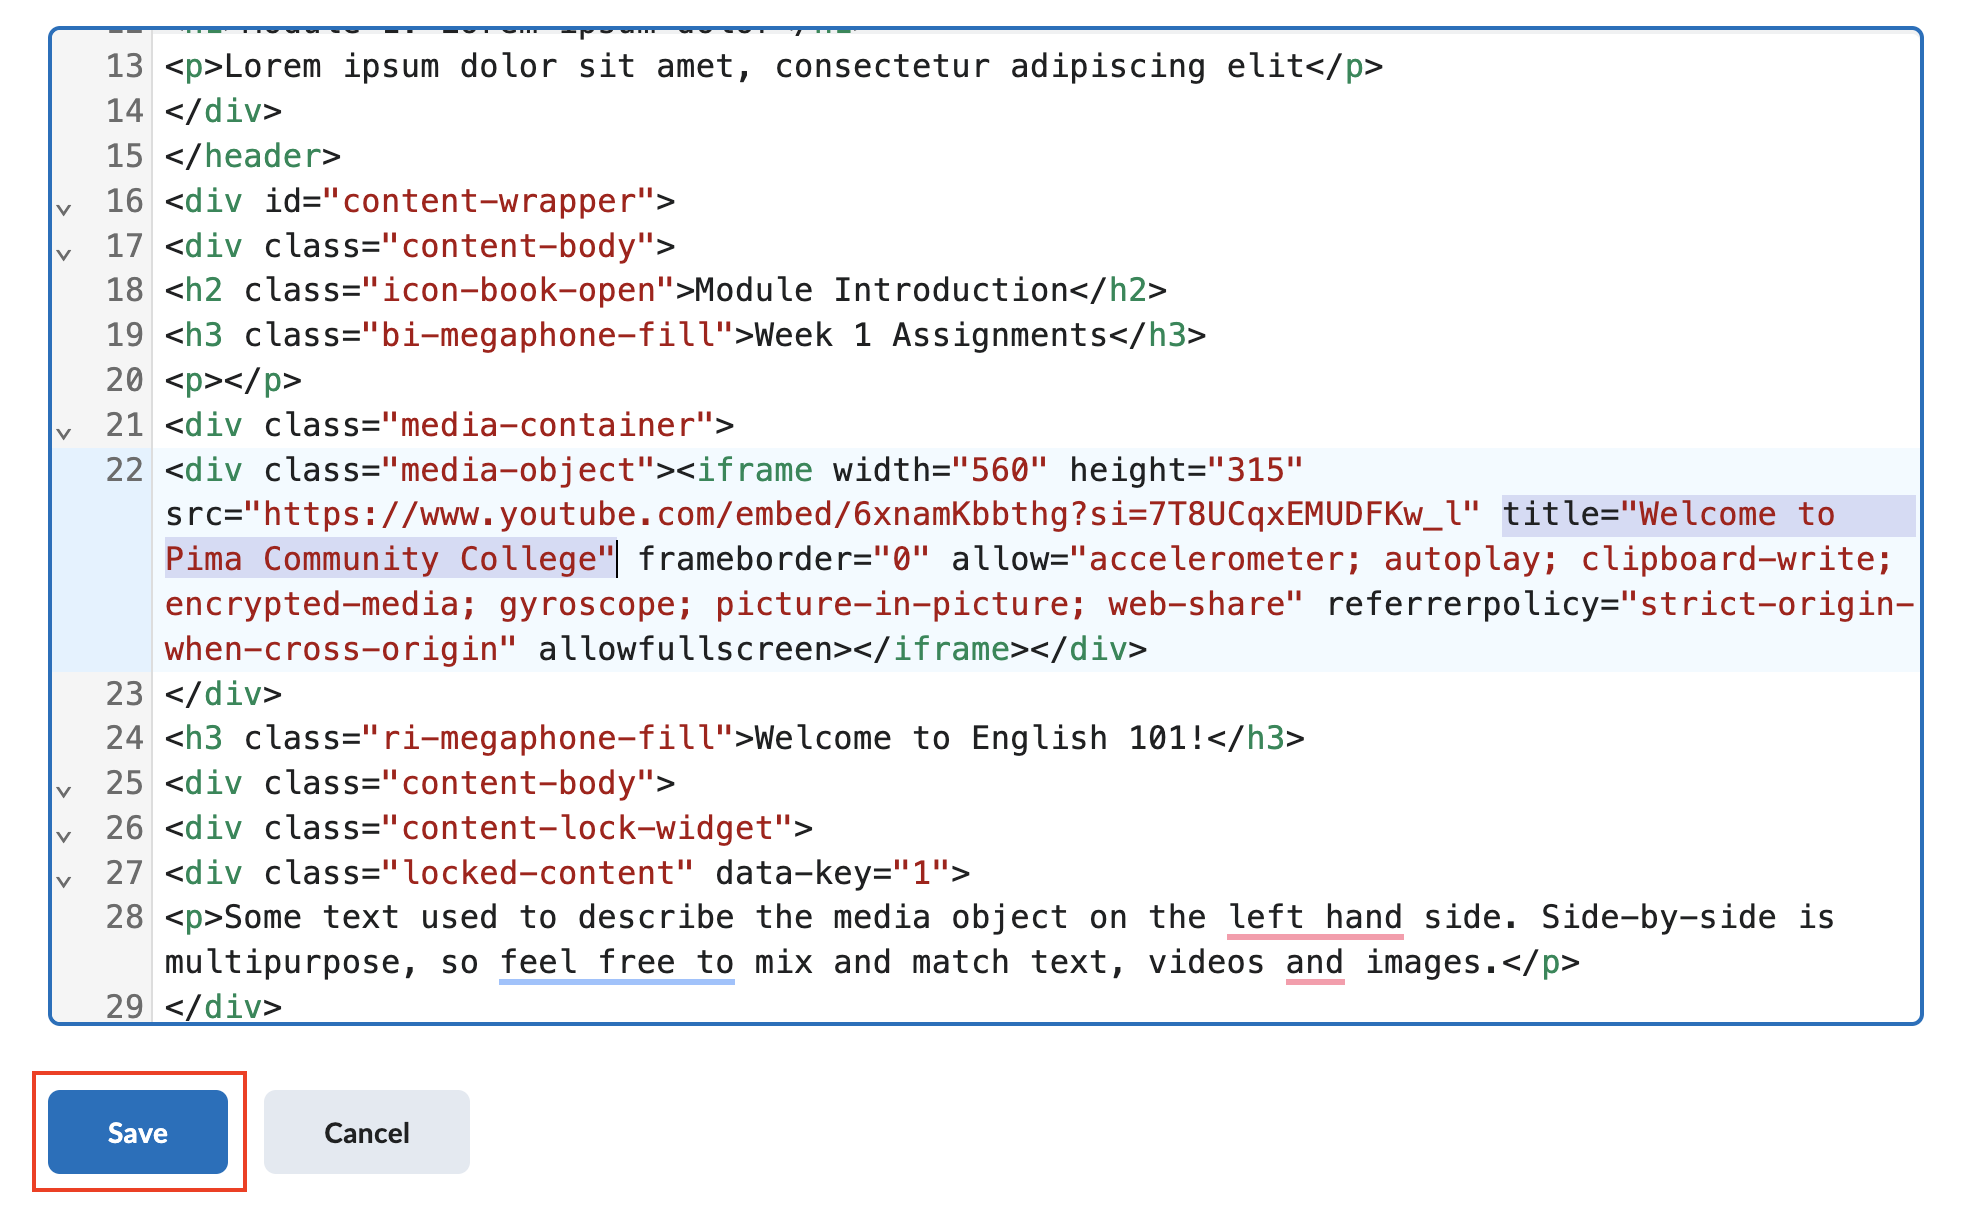Screen dimensions: 1968x1210
Task: Click the frameborder value "0"
Action: pyautogui.click(x=901, y=559)
